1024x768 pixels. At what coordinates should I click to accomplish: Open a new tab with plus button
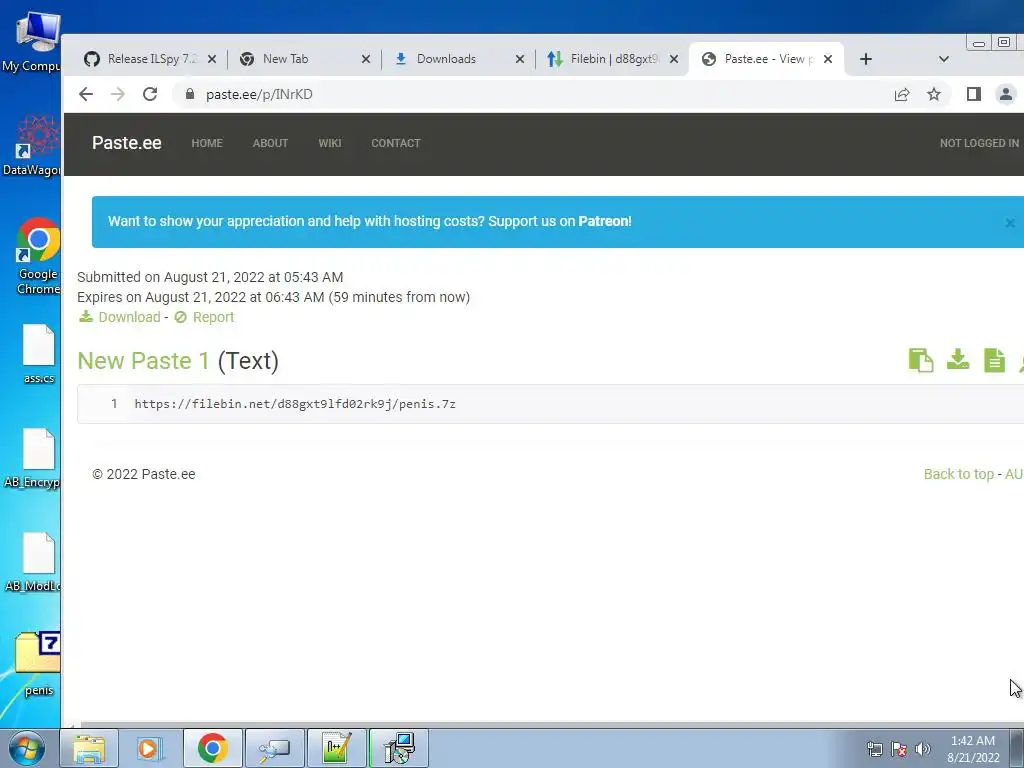tap(866, 59)
